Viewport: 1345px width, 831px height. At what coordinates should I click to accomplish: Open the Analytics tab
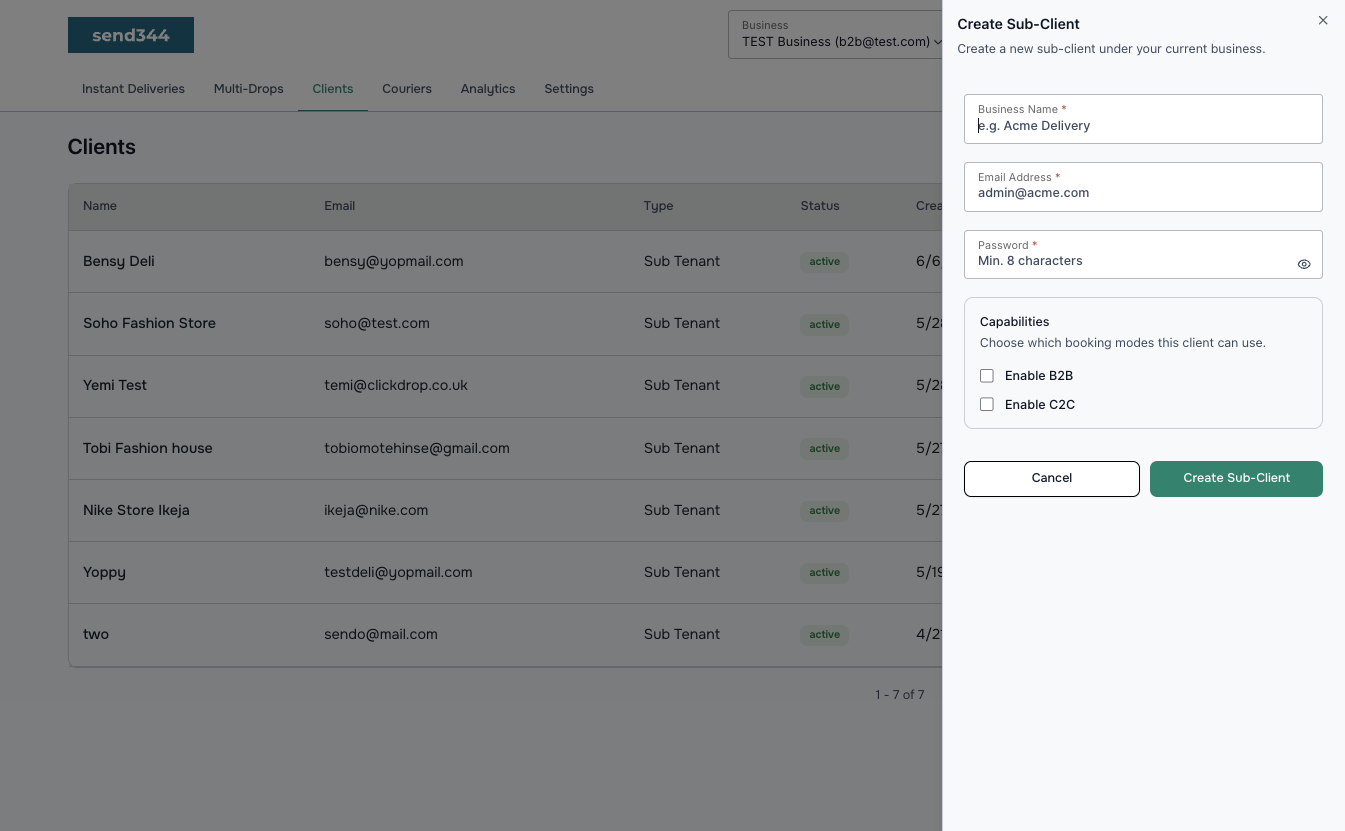tap(488, 89)
